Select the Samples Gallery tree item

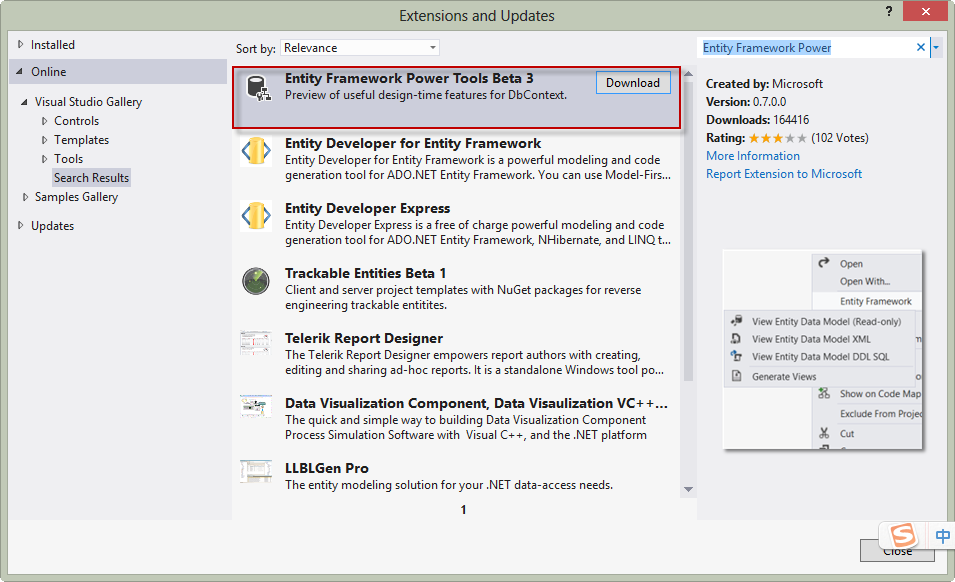76,197
